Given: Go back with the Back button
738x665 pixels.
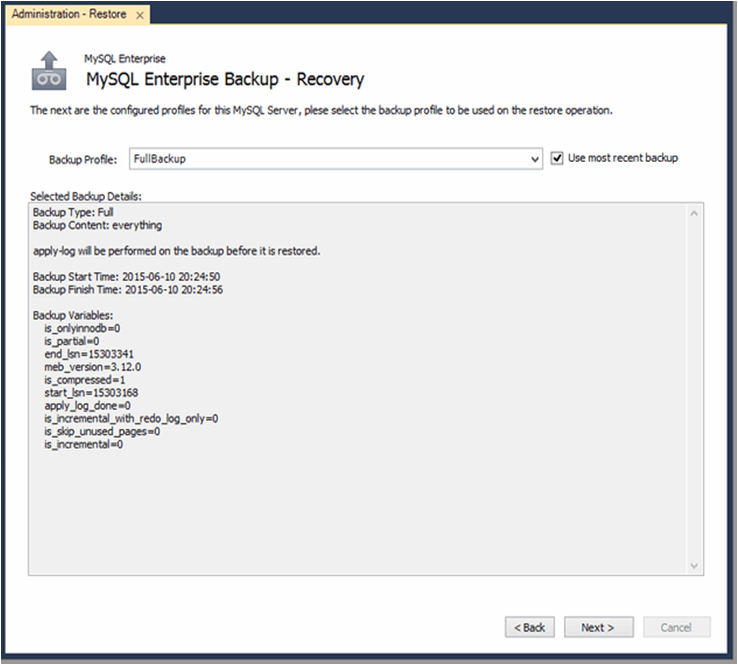Looking at the screenshot, I should click(529, 627).
